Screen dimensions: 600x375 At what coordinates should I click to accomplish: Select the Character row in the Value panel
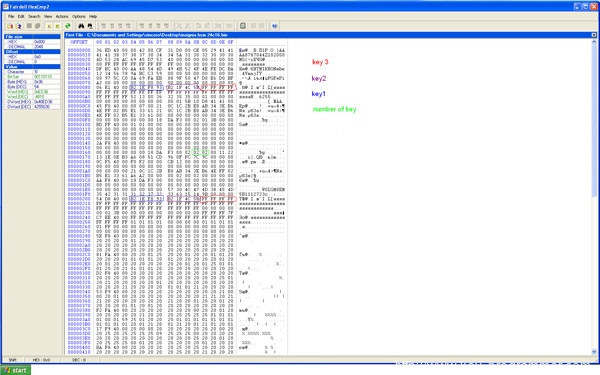point(32,72)
